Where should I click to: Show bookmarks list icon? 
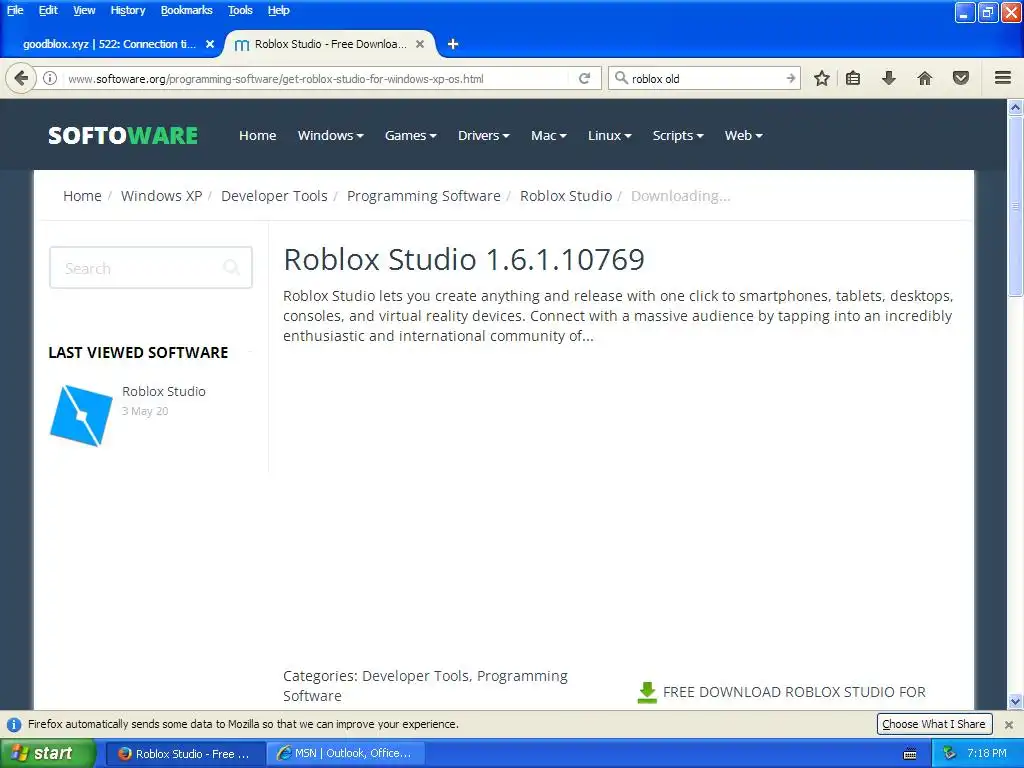853,78
